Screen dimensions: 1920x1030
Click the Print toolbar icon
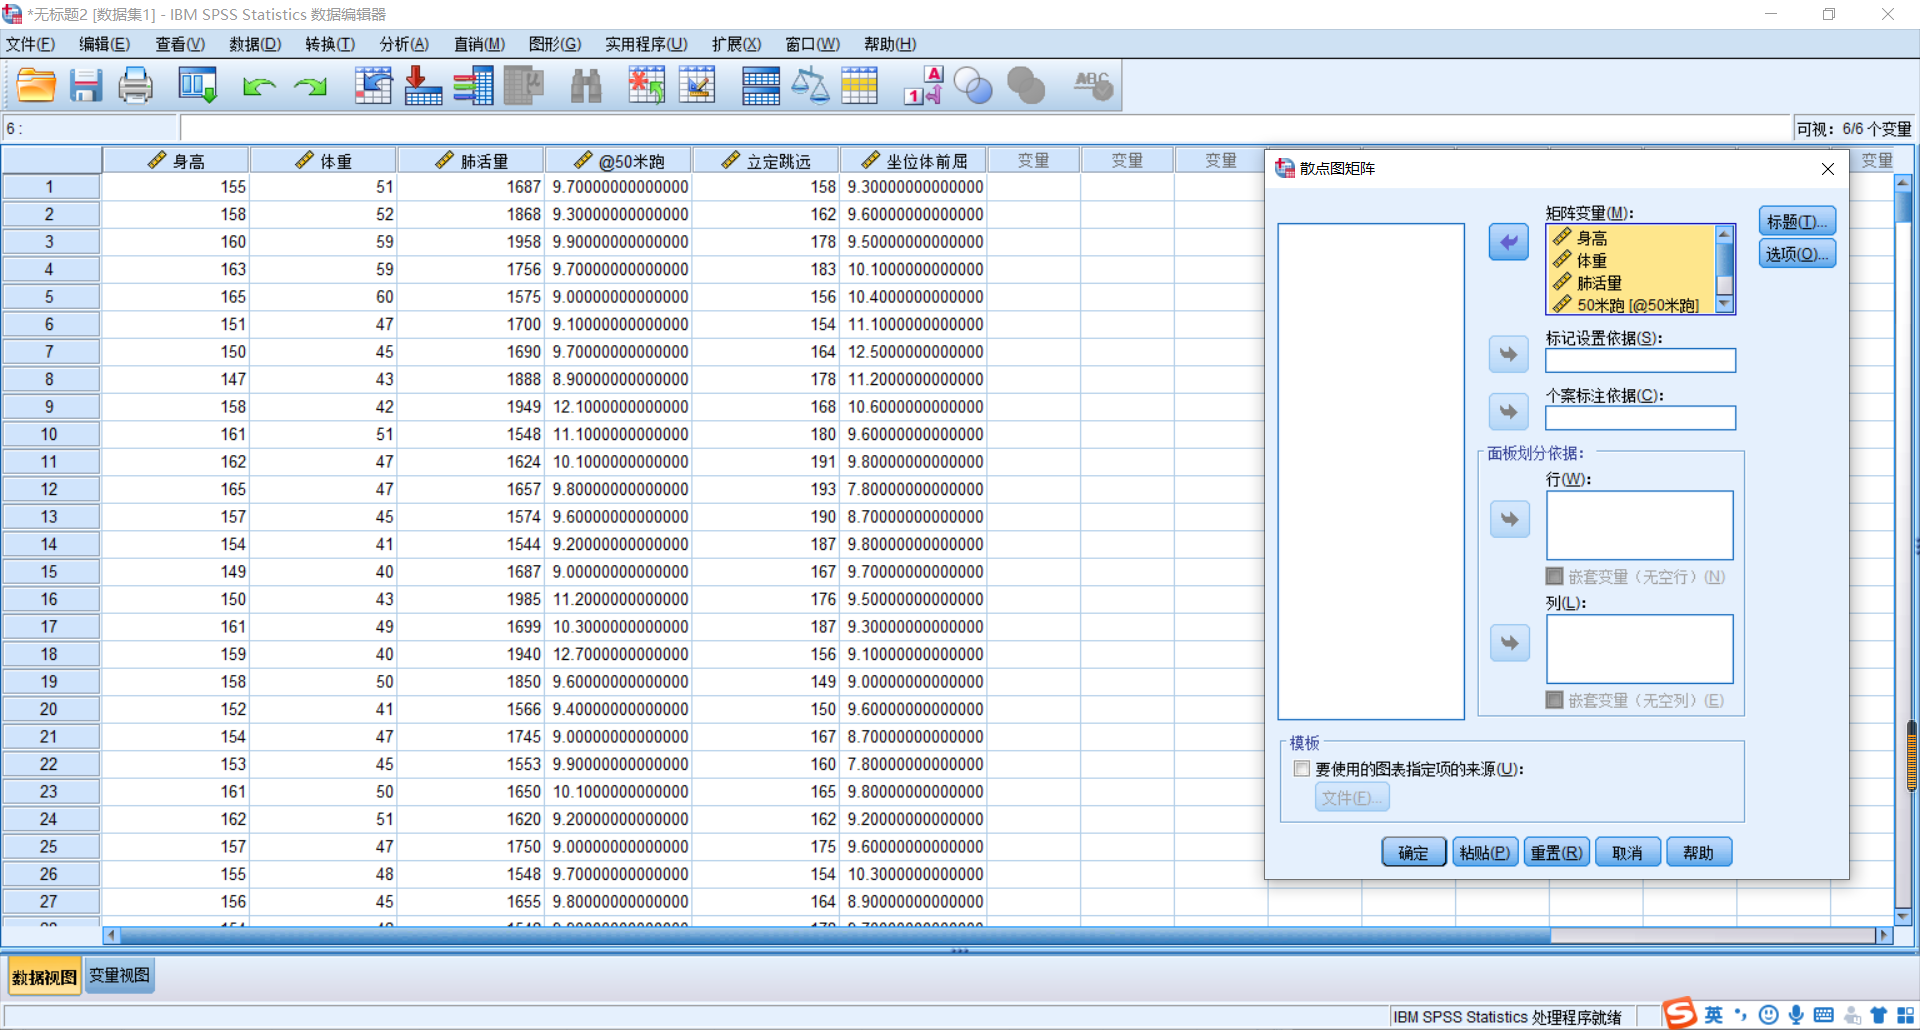coord(135,86)
